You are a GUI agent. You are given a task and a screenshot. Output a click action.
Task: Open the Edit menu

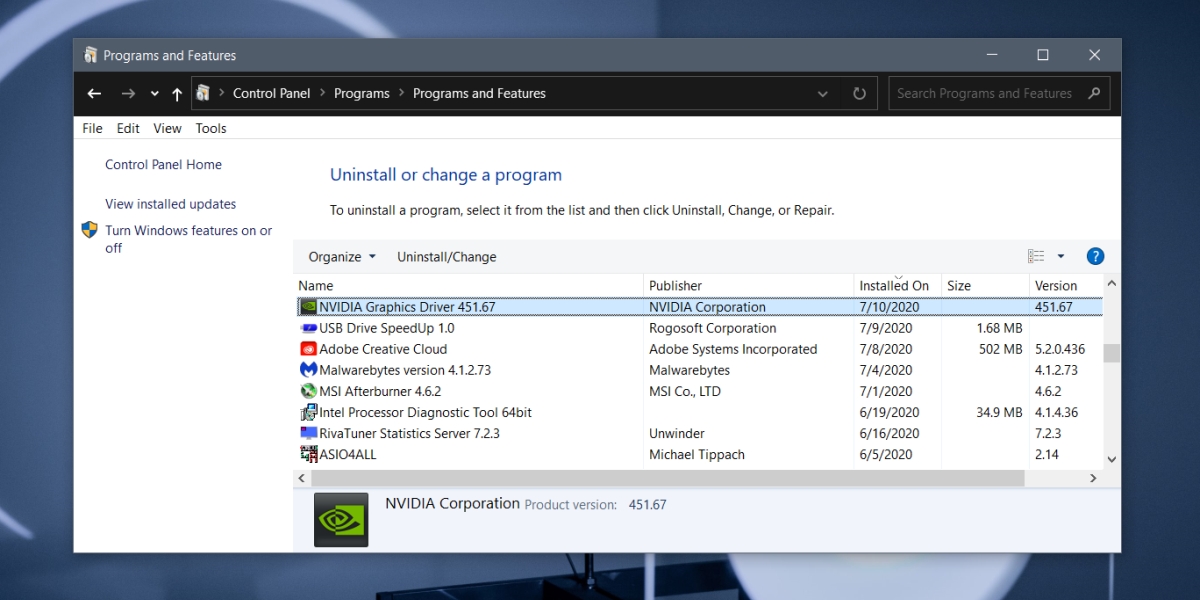tap(128, 128)
